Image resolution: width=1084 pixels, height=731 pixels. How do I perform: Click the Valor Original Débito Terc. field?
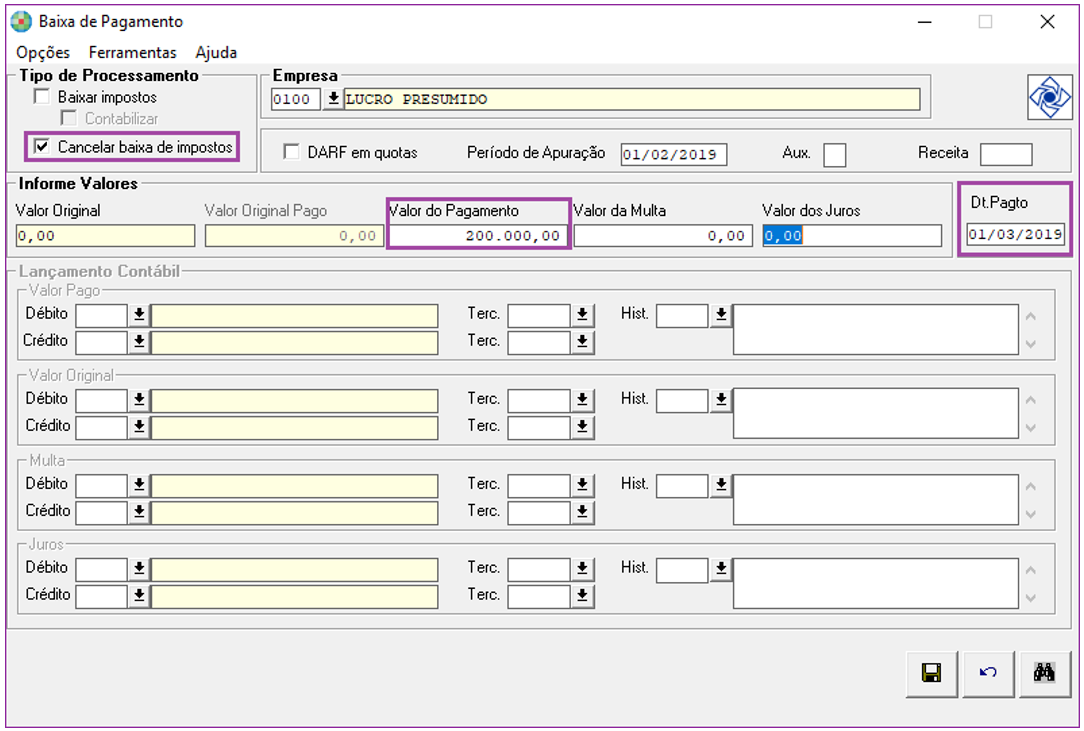(x=539, y=400)
